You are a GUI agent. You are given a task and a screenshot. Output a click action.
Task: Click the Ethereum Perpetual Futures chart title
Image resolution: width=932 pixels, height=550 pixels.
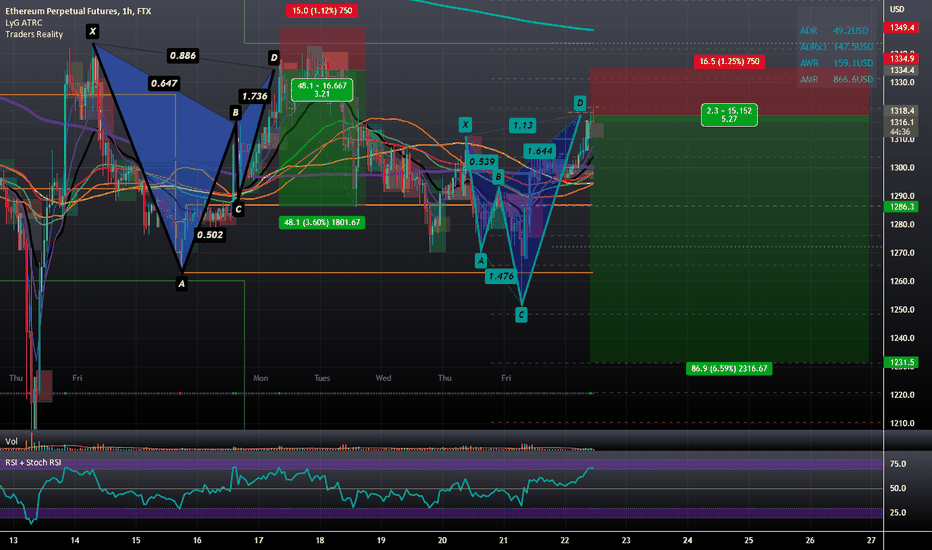click(78, 11)
